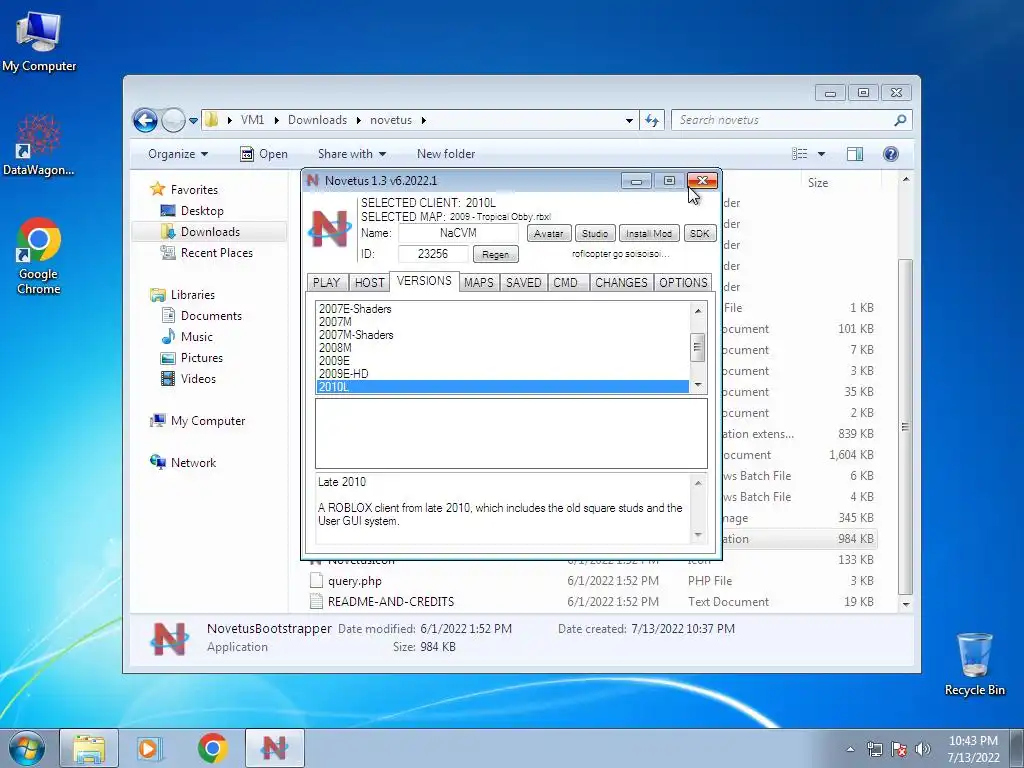Viewport: 1024px width, 768px height.
Task: Expand the novetus breadcrumb arrow
Action: (424, 120)
